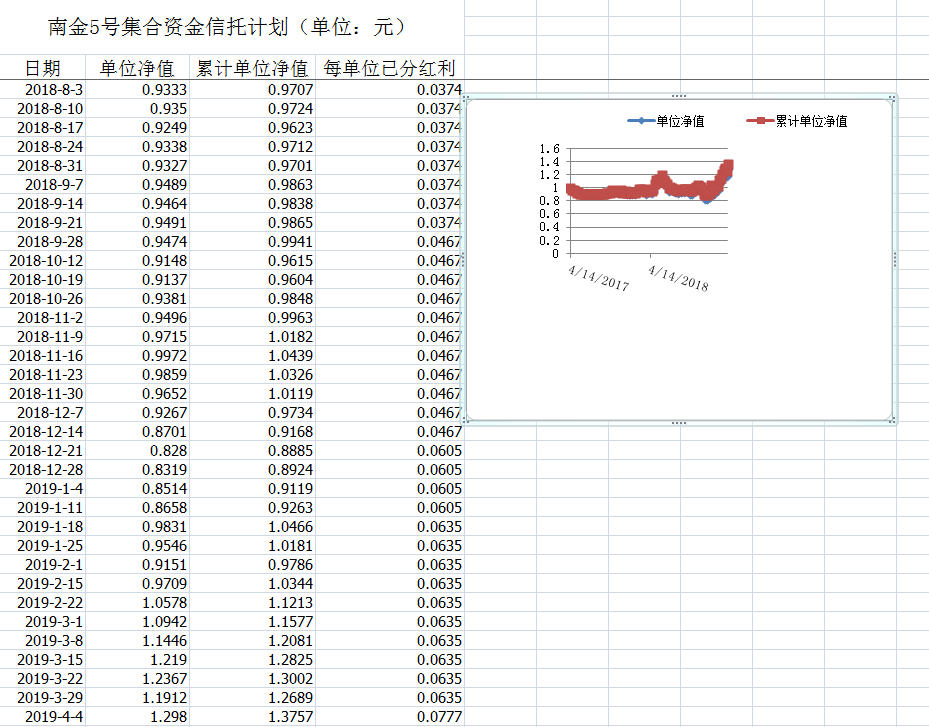This screenshot has width=929, height=727.
Task: Select the 0.9249 net value cell
Action: (x=137, y=127)
